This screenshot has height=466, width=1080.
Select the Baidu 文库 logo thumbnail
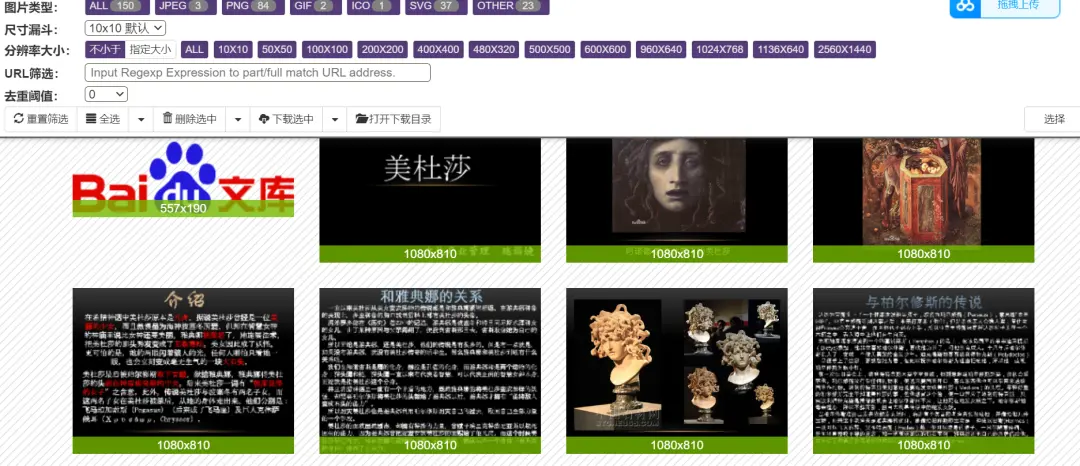(183, 178)
